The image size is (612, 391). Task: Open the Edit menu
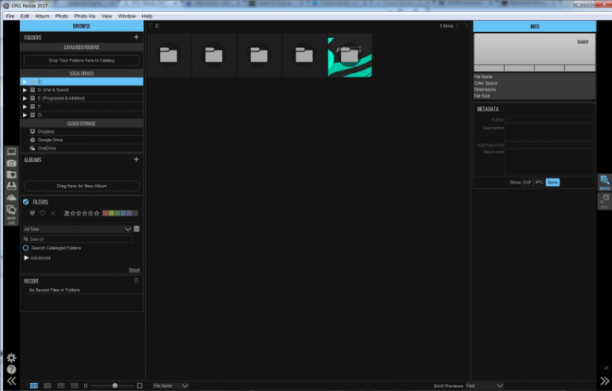[x=25, y=16]
